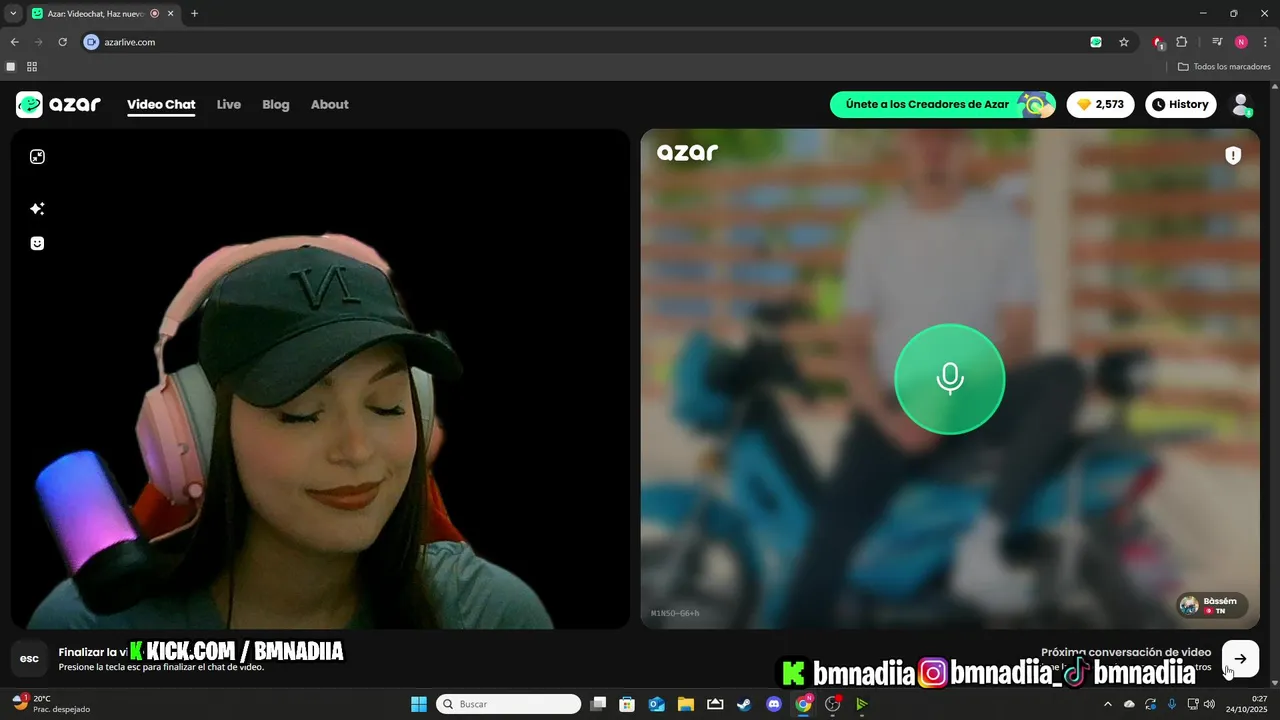
Task: Open File Explorer from the taskbar
Action: pos(686,704)
